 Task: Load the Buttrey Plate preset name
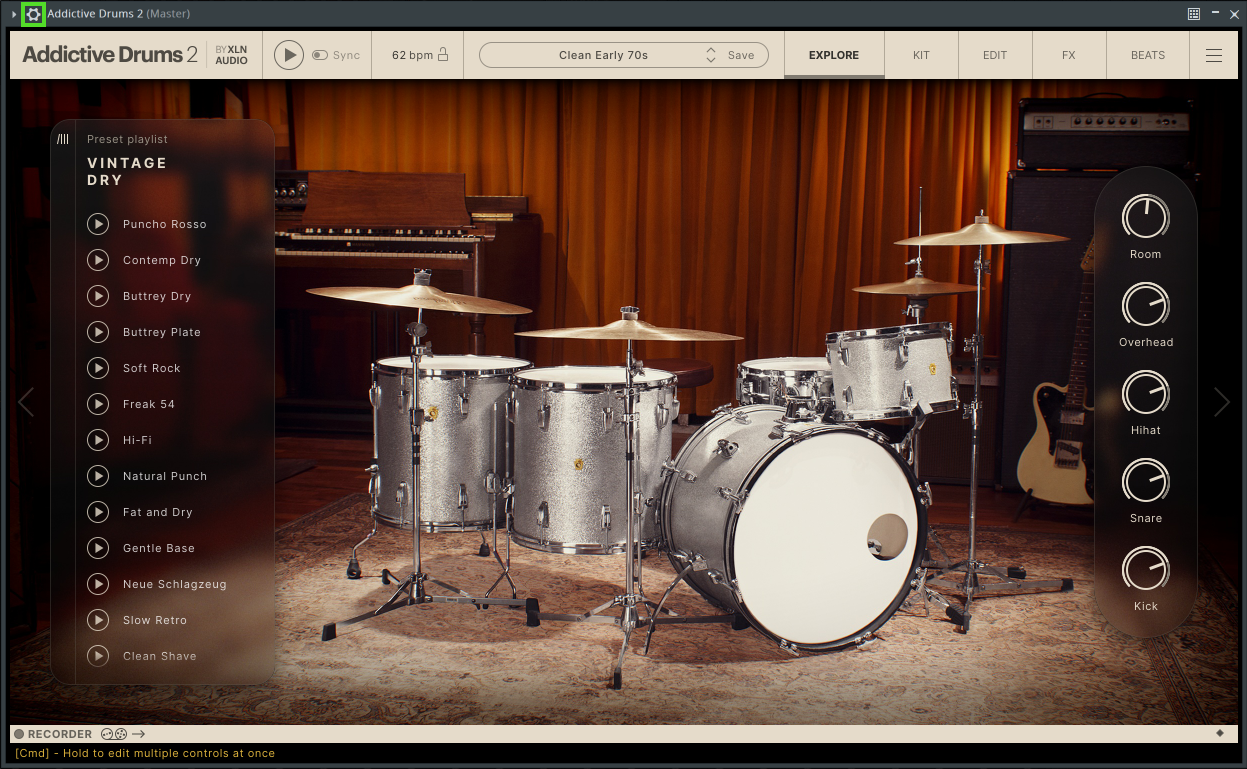coord(162,332)
